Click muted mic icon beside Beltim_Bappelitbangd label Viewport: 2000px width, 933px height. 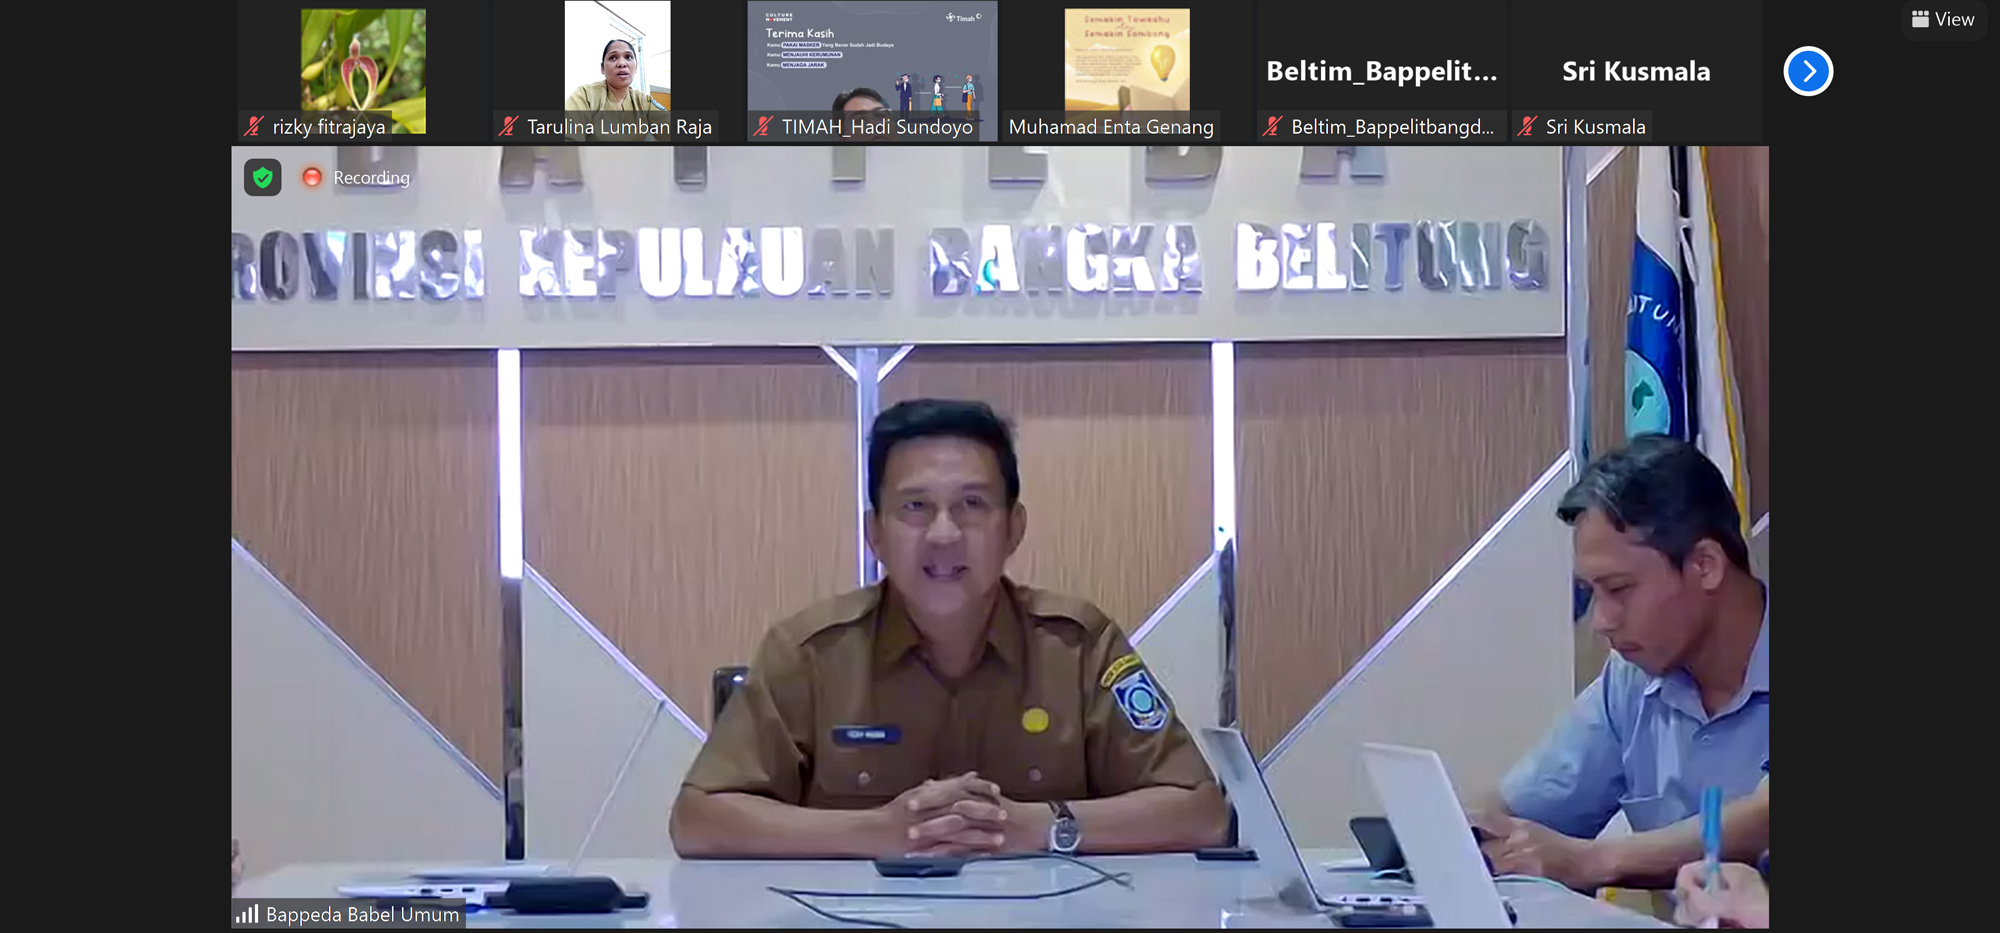coord(1273,126)
